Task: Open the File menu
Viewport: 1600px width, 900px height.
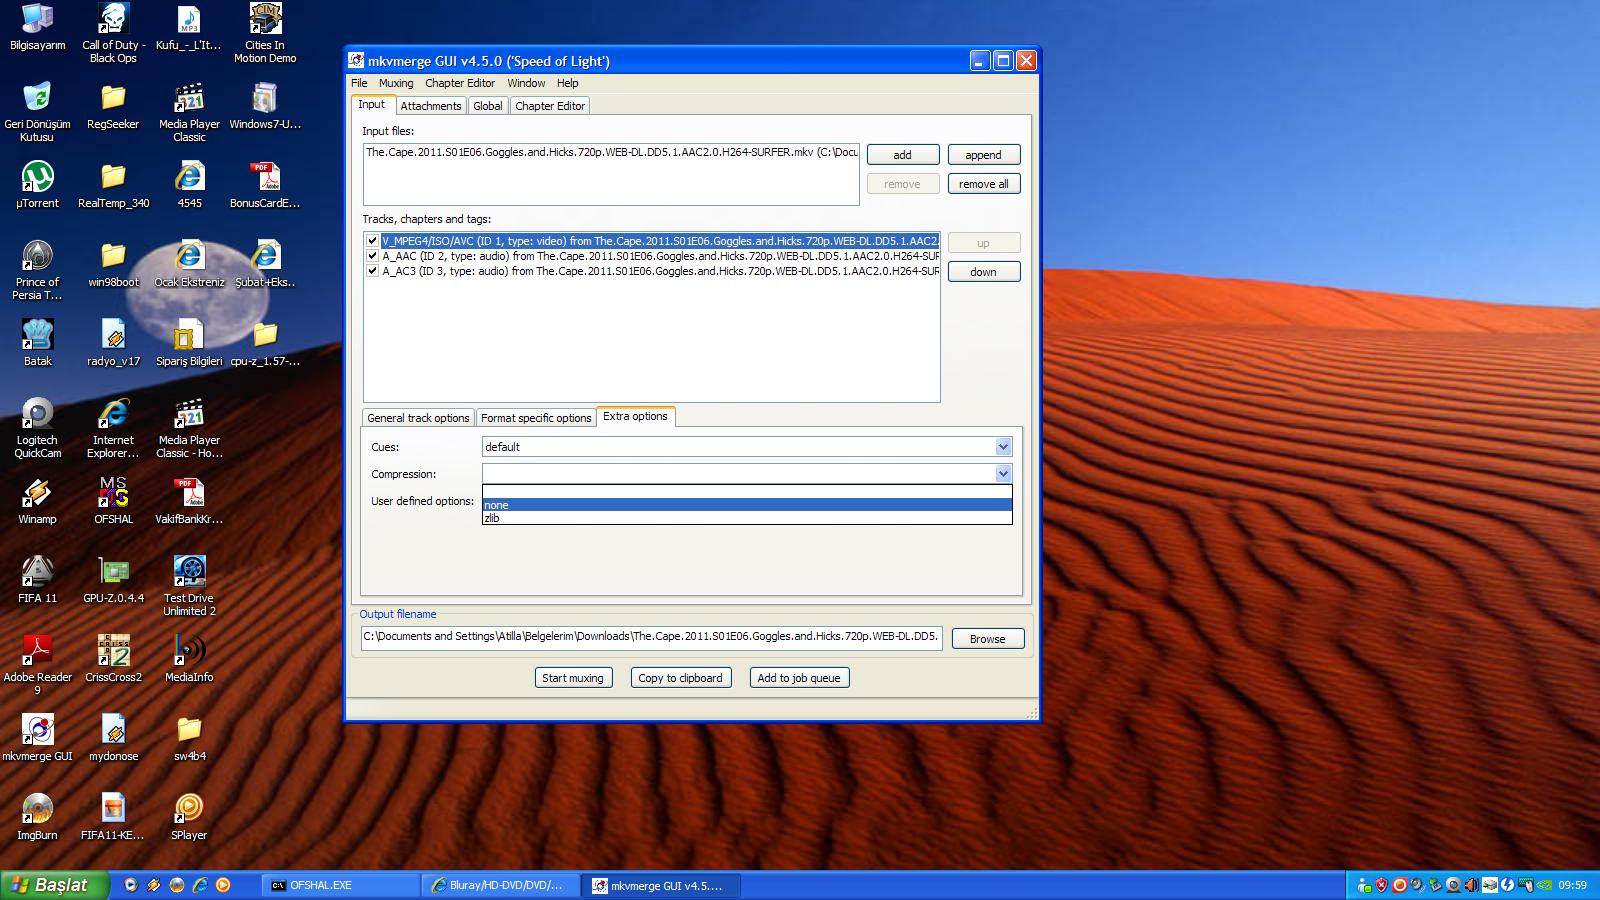Action: [359, 83]
